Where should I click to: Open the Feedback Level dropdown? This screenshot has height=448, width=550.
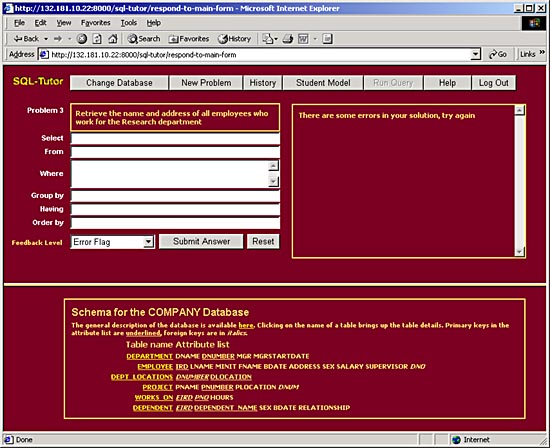(149, 242)
